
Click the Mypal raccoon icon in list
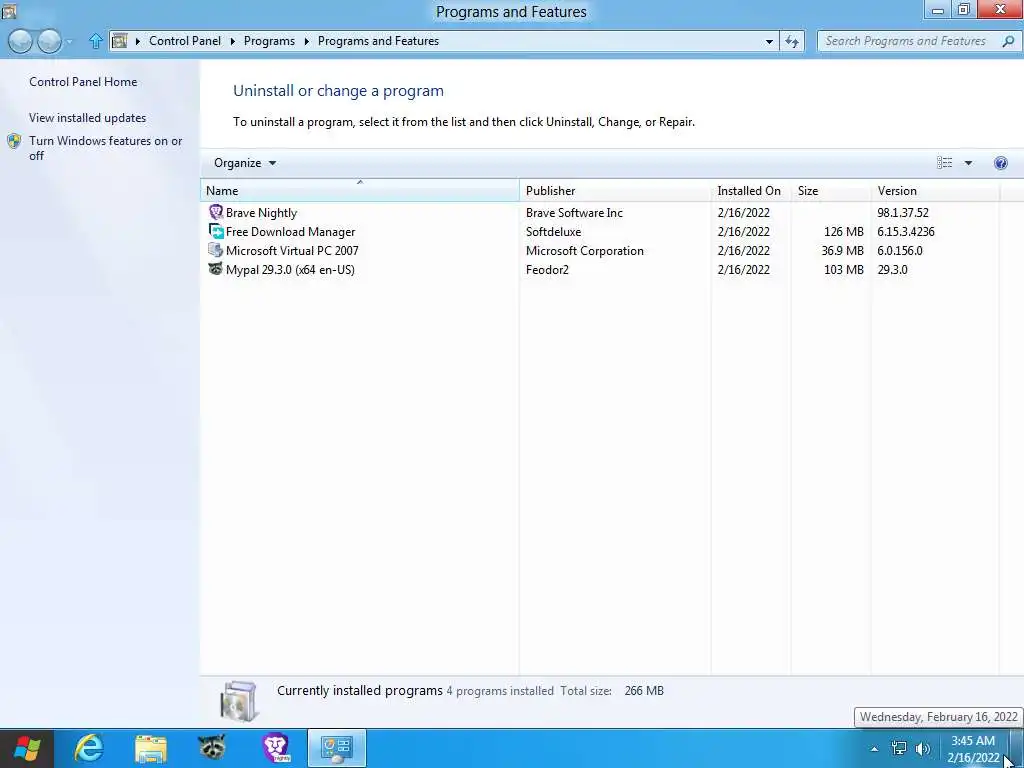[216, 269]
